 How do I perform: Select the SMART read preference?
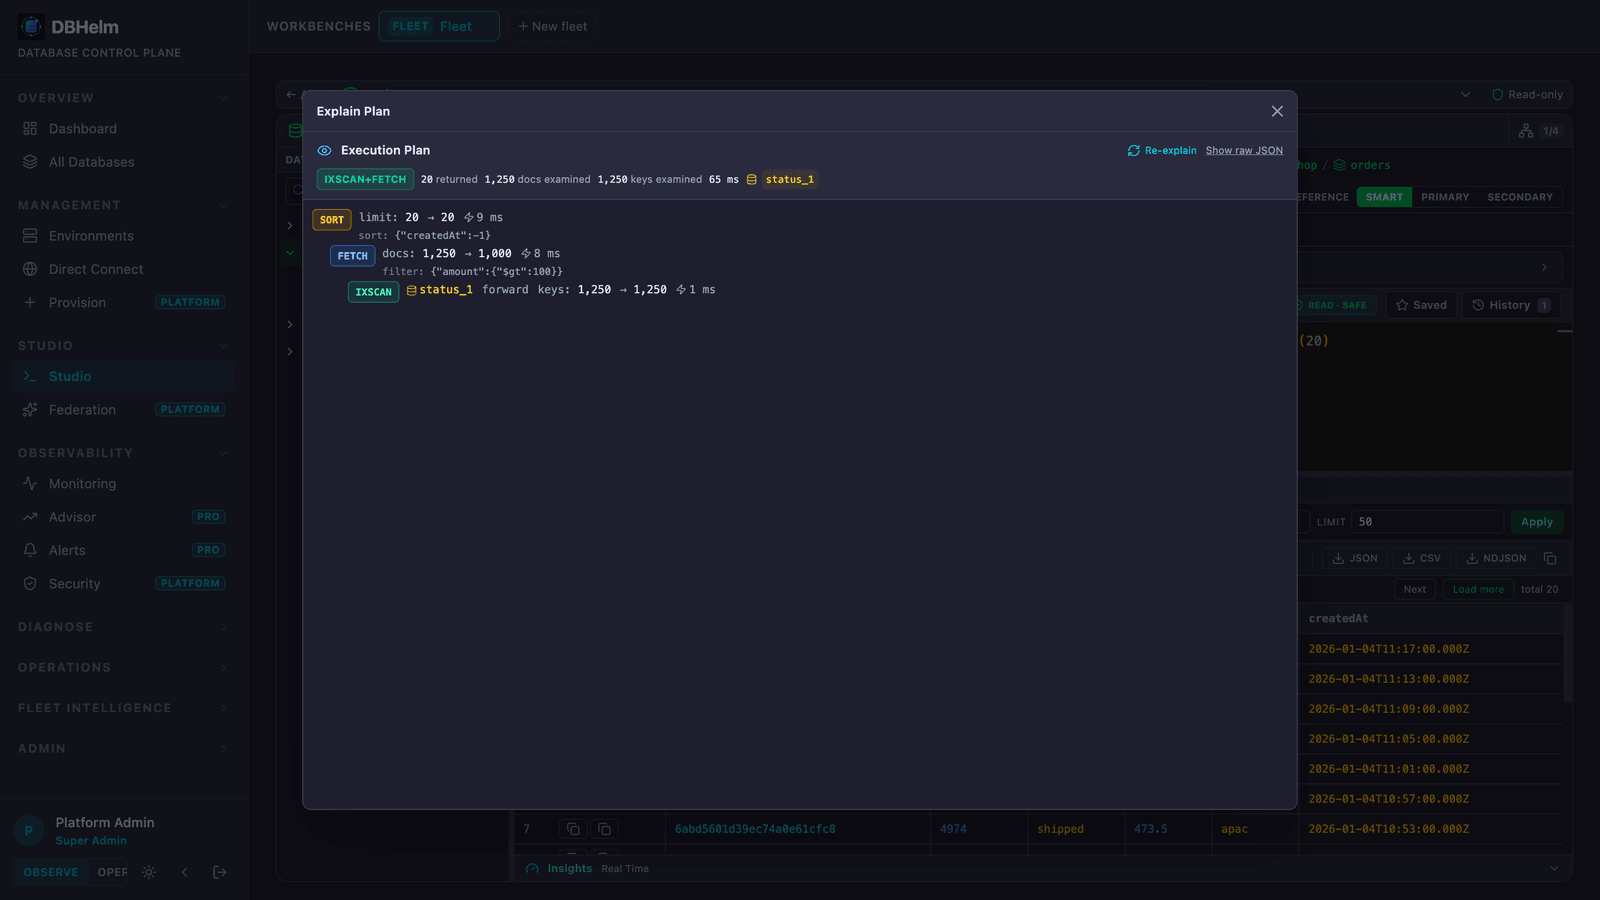click(1385, 197)
